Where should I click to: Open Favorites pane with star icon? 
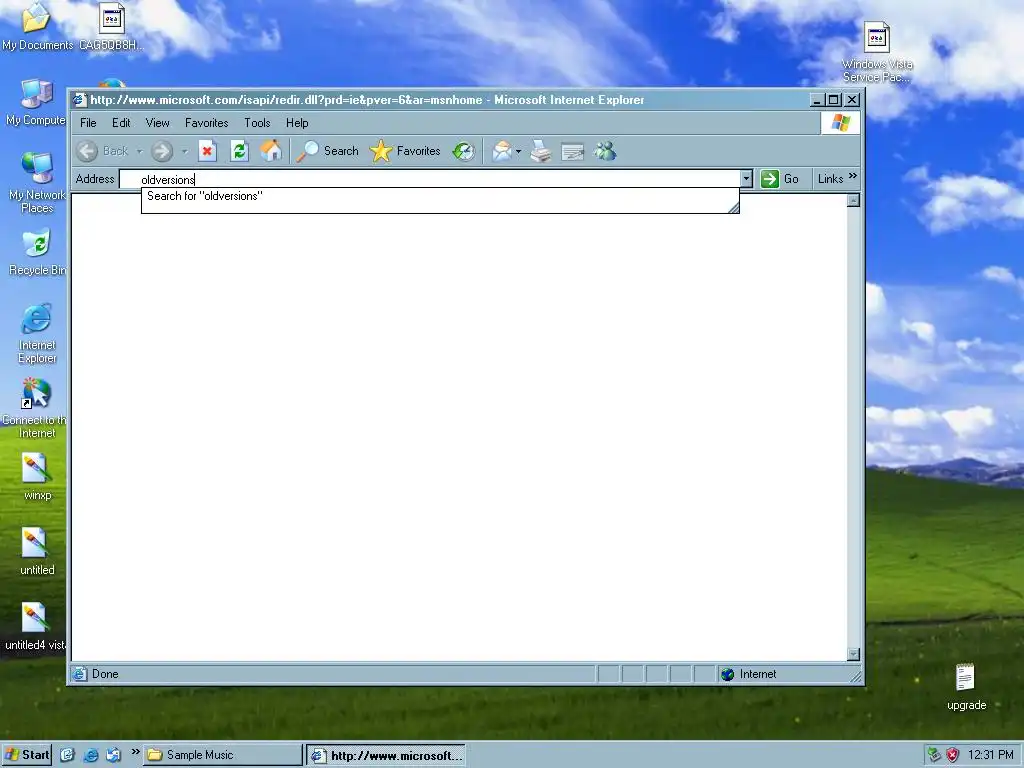(x=406, y=152)
